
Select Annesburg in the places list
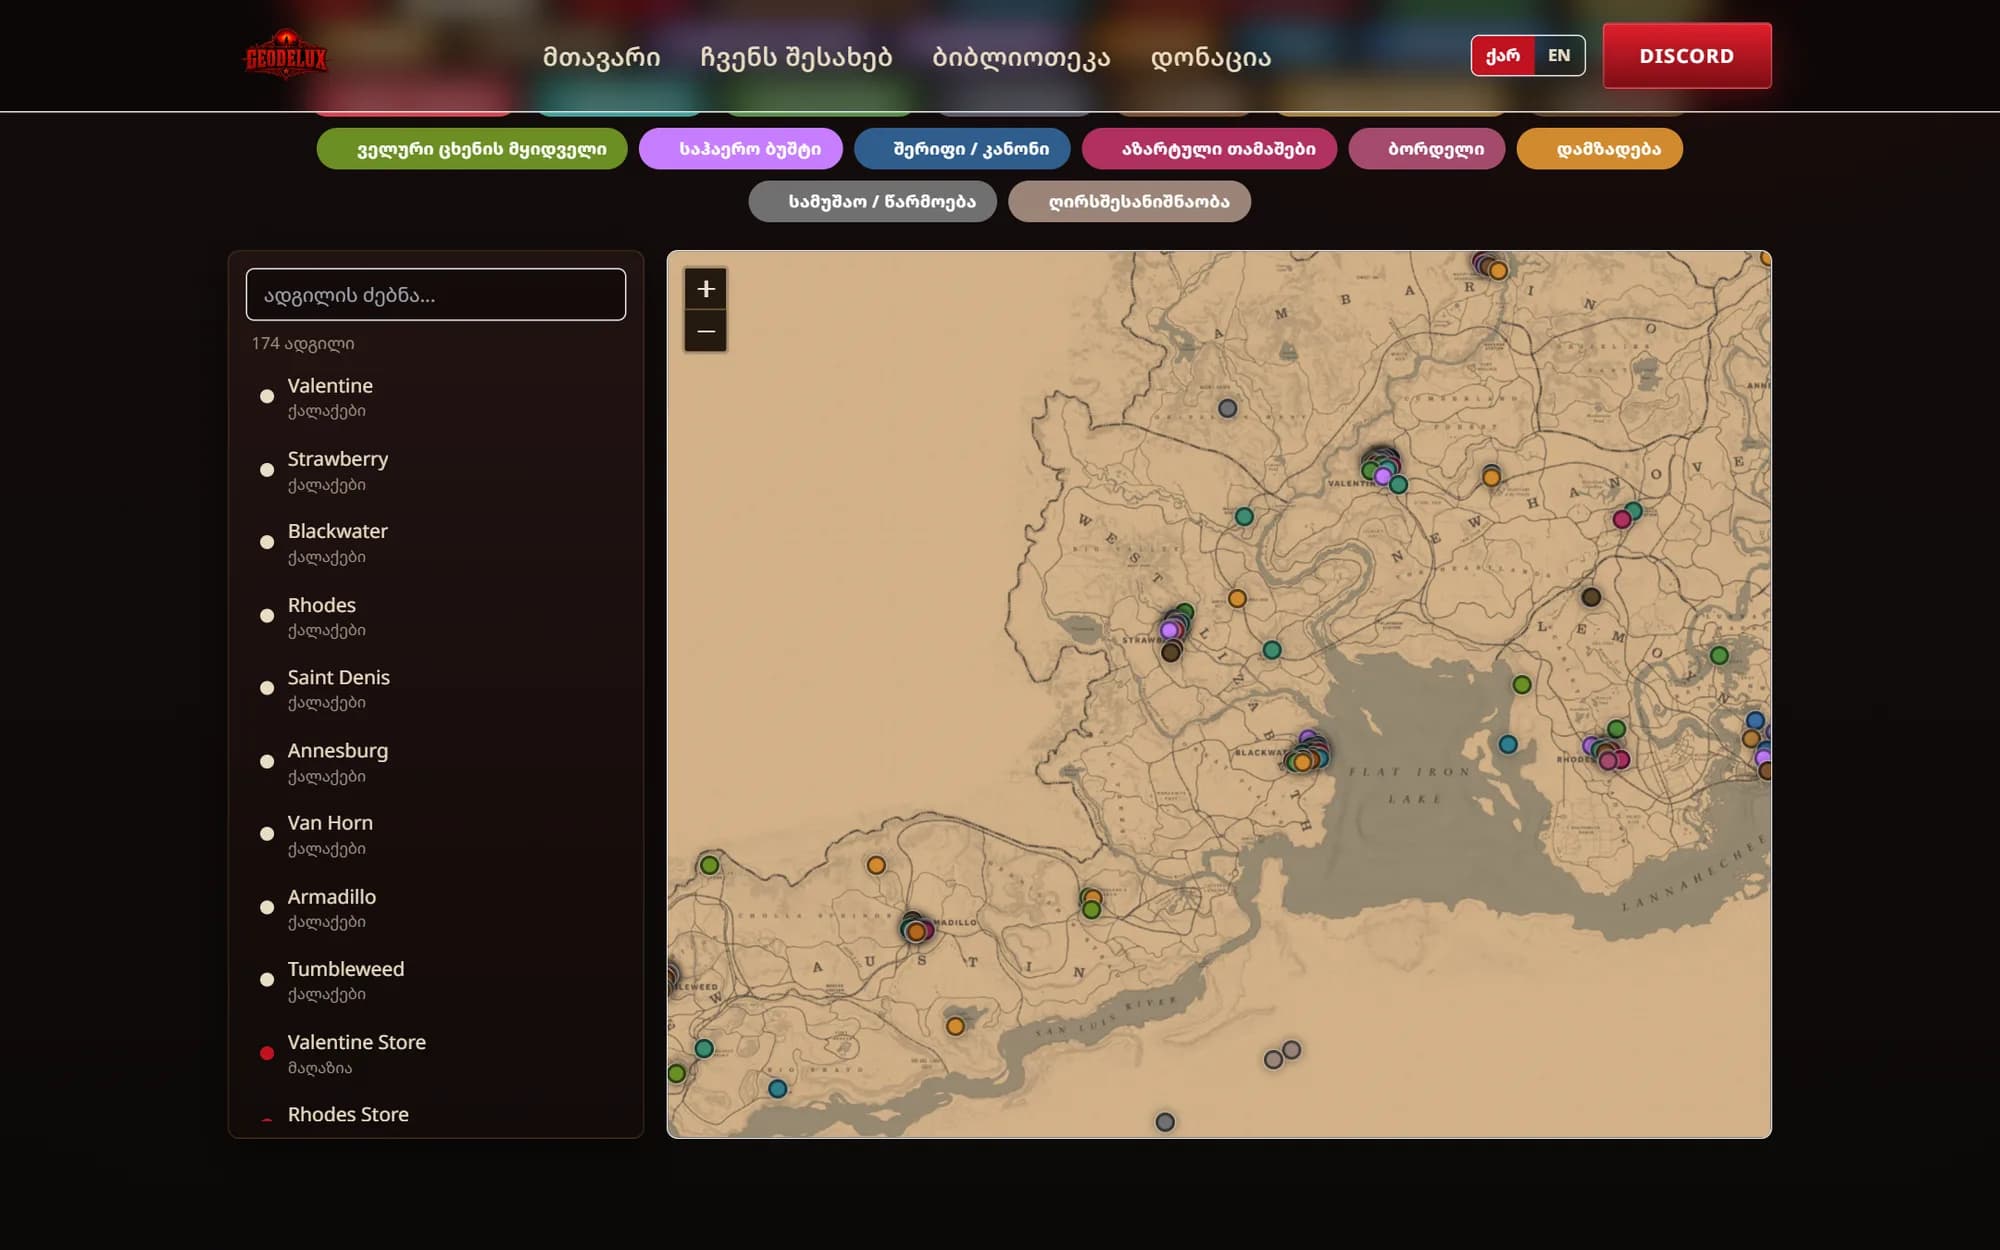coord(436,762)
